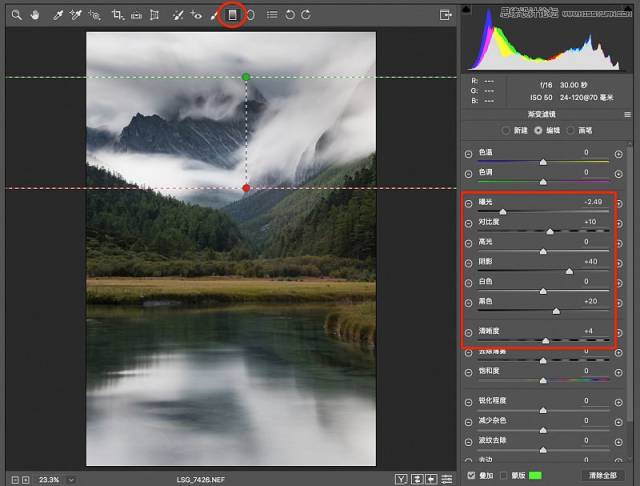Open the preferences list icon

coord(272,15)
